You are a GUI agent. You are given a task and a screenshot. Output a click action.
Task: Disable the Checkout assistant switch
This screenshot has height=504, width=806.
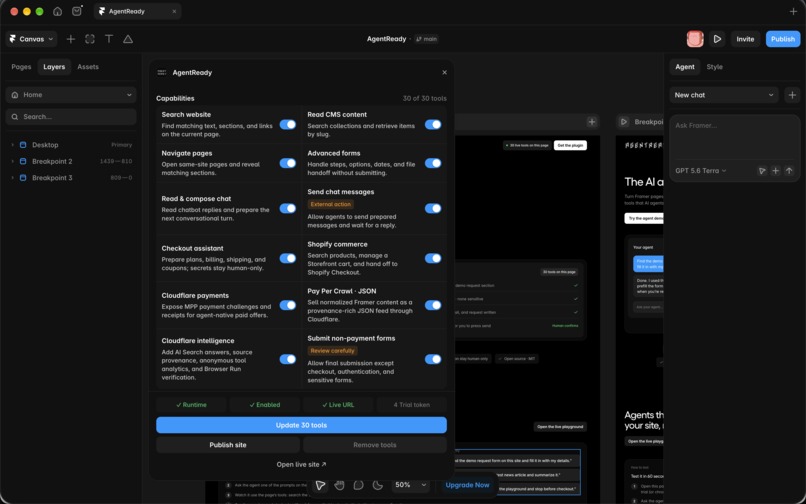tap(287, 258)
